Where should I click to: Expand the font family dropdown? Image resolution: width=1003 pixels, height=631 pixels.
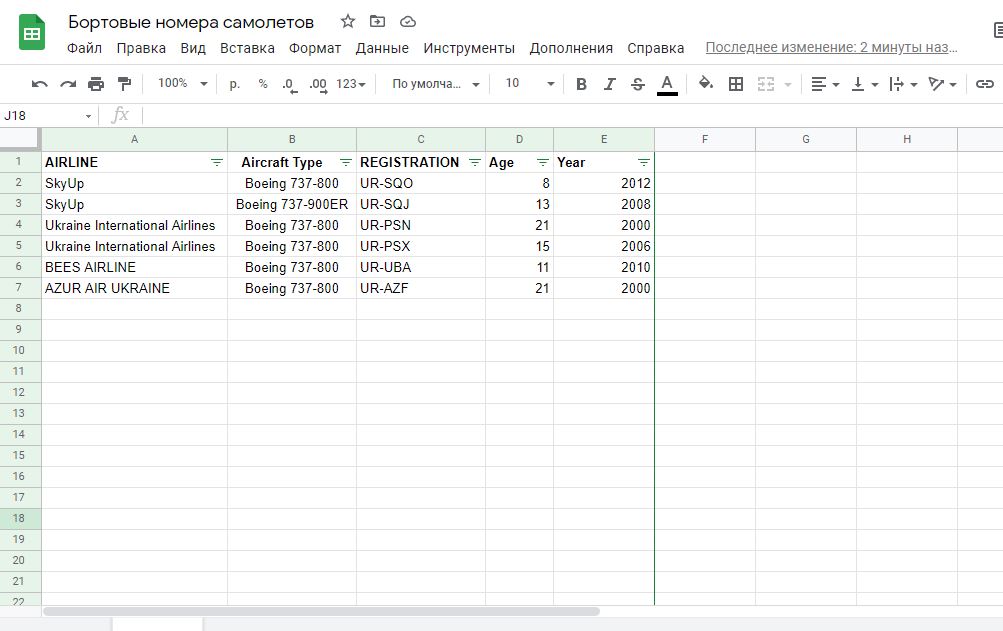[436, 84]
